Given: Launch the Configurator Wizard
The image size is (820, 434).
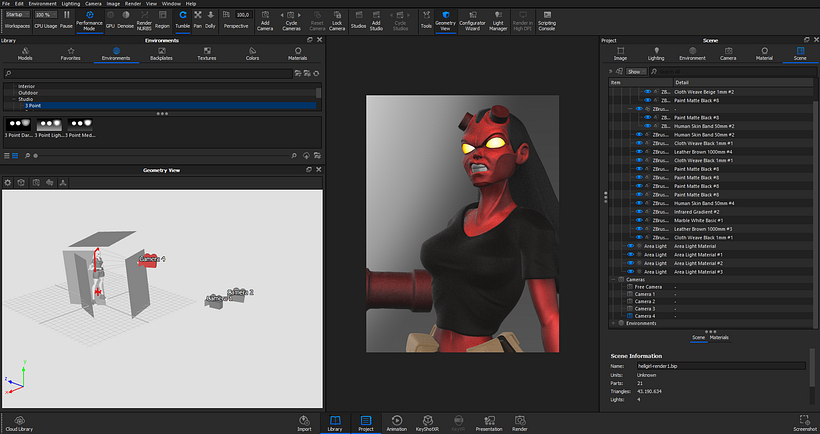Looking at the screenshot, I should coord(472,20).
